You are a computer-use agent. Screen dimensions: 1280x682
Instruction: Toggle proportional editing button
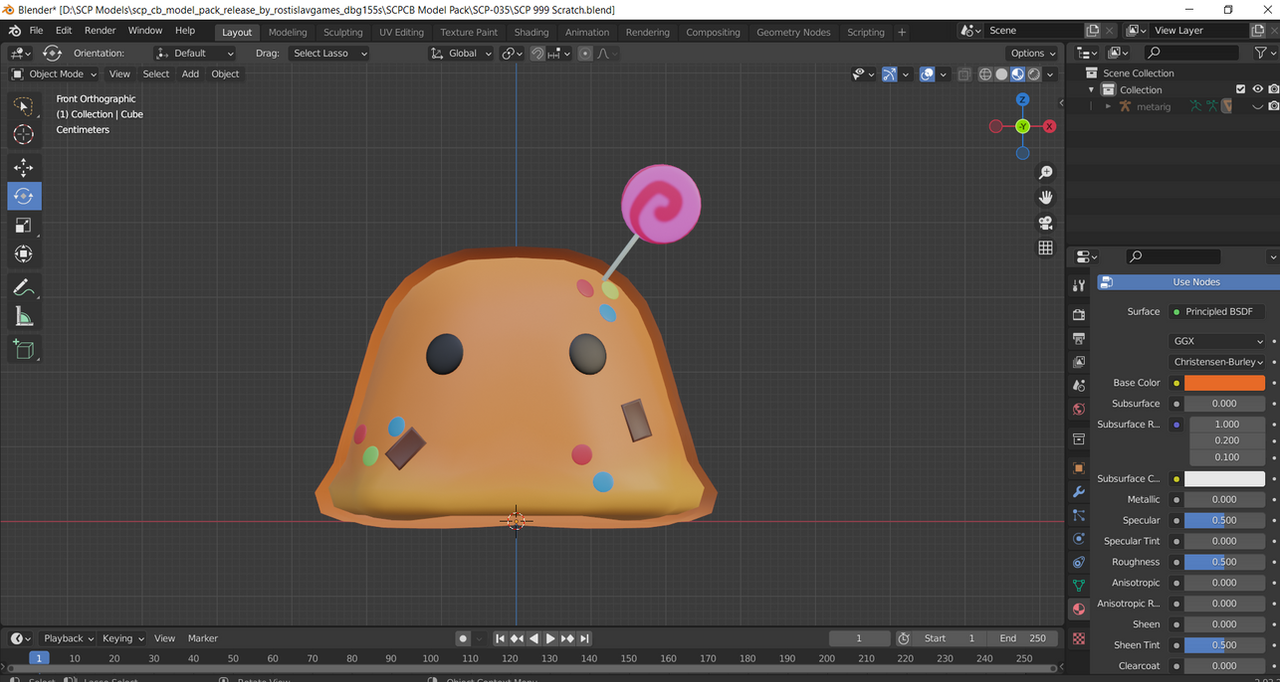click(x=585, y=53)
